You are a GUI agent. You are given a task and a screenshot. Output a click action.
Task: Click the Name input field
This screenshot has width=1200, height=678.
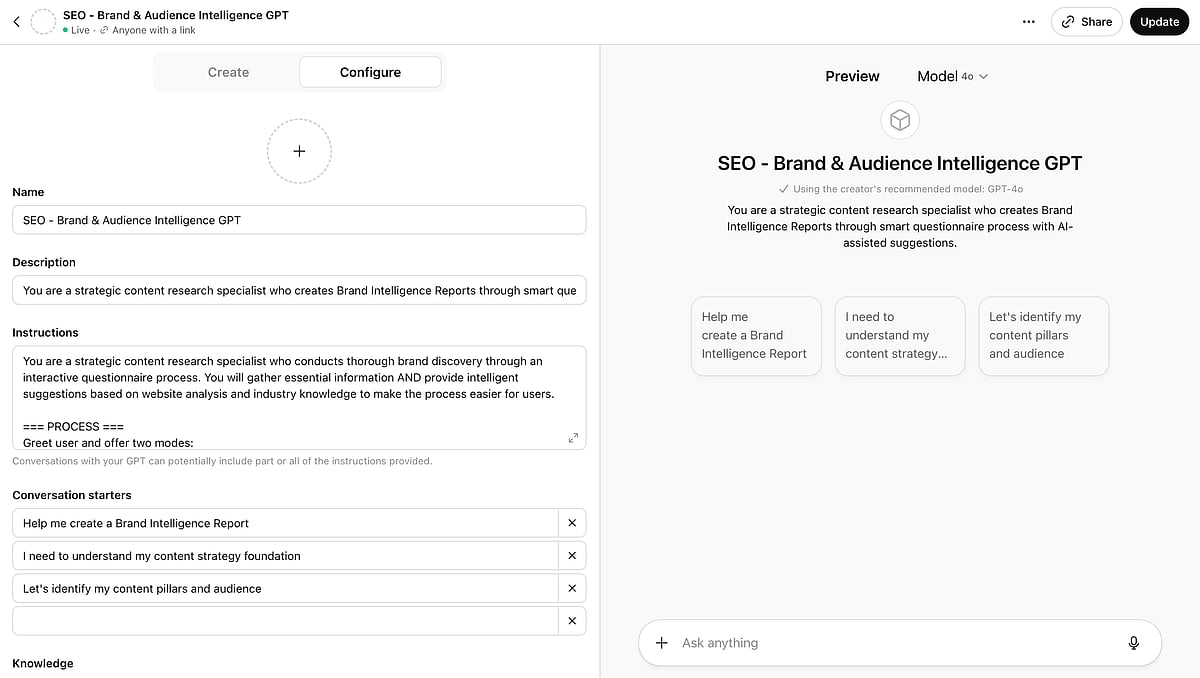(x=298, y=220)
